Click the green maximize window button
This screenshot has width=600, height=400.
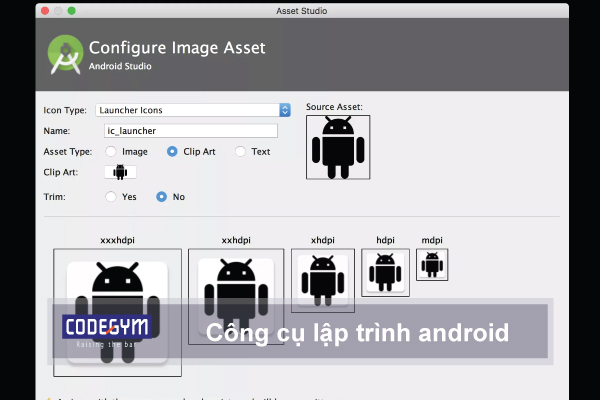point(71,10)
